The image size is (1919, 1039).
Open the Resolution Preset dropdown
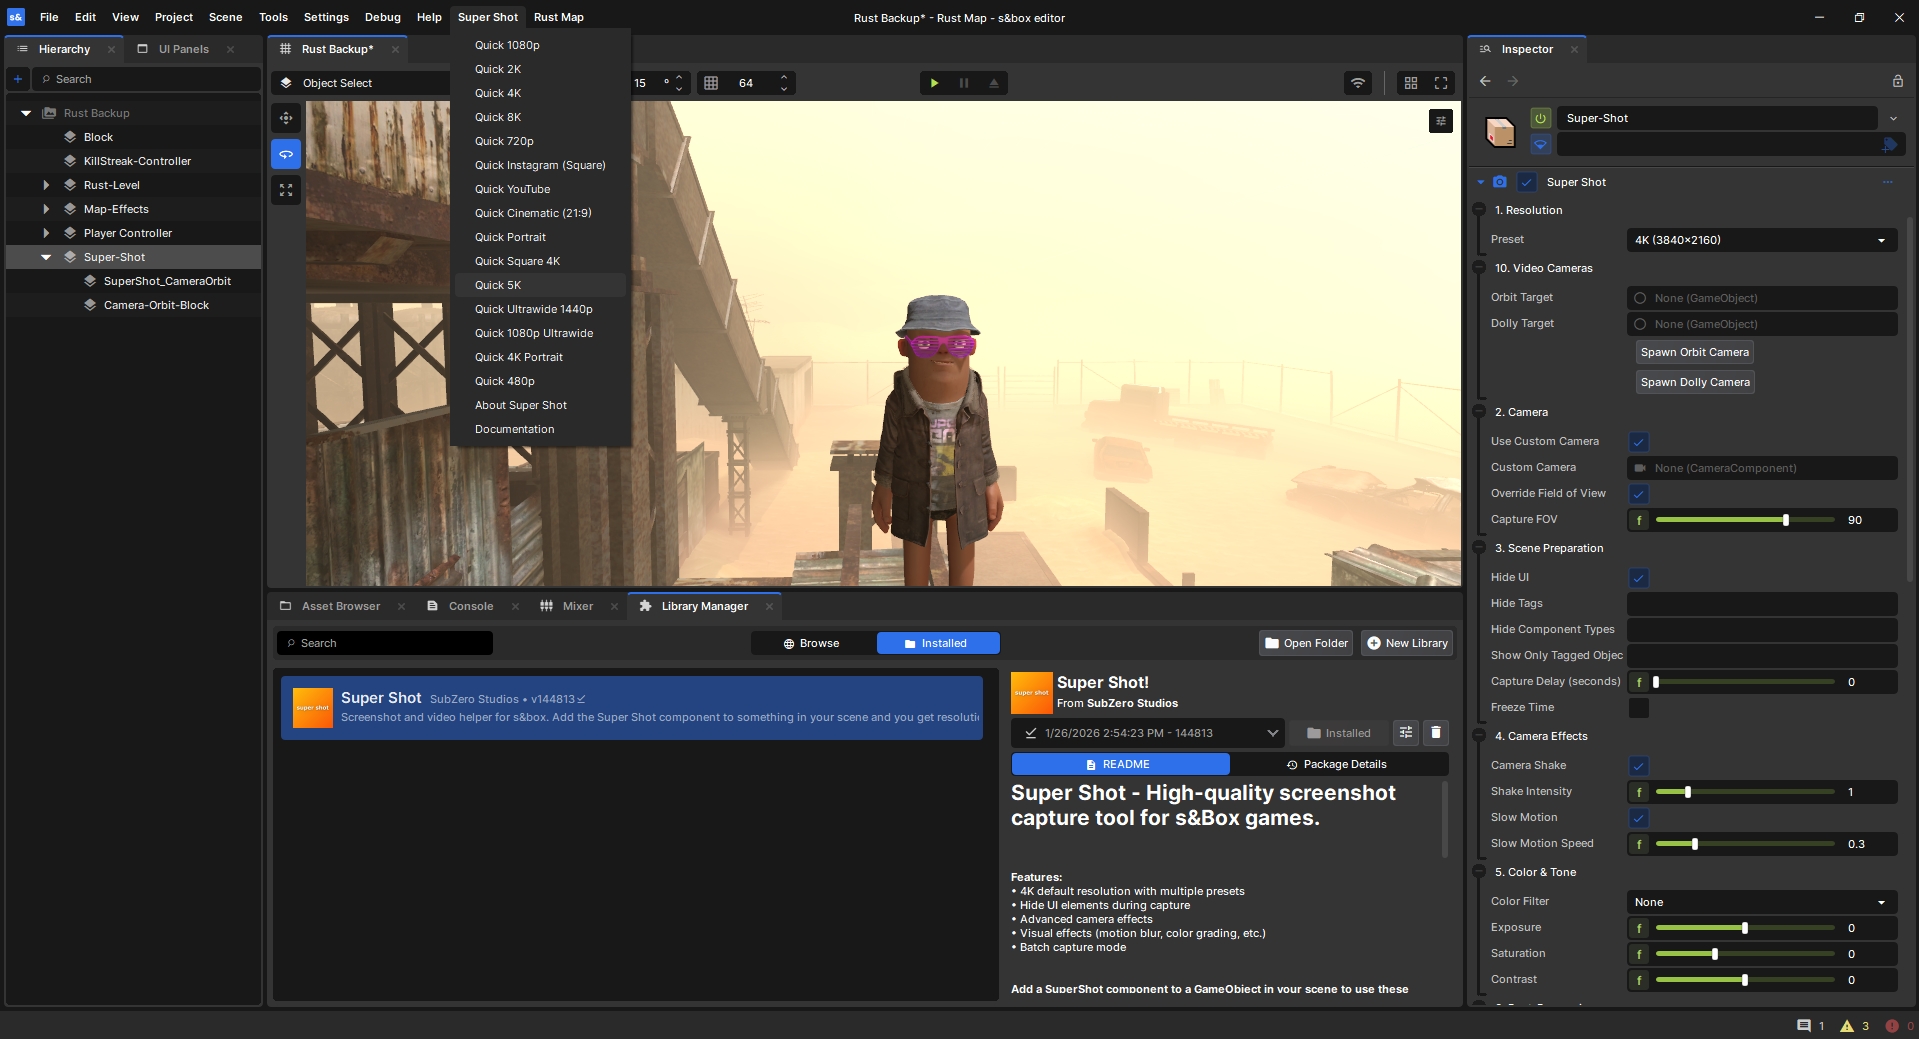point(1761,240)
